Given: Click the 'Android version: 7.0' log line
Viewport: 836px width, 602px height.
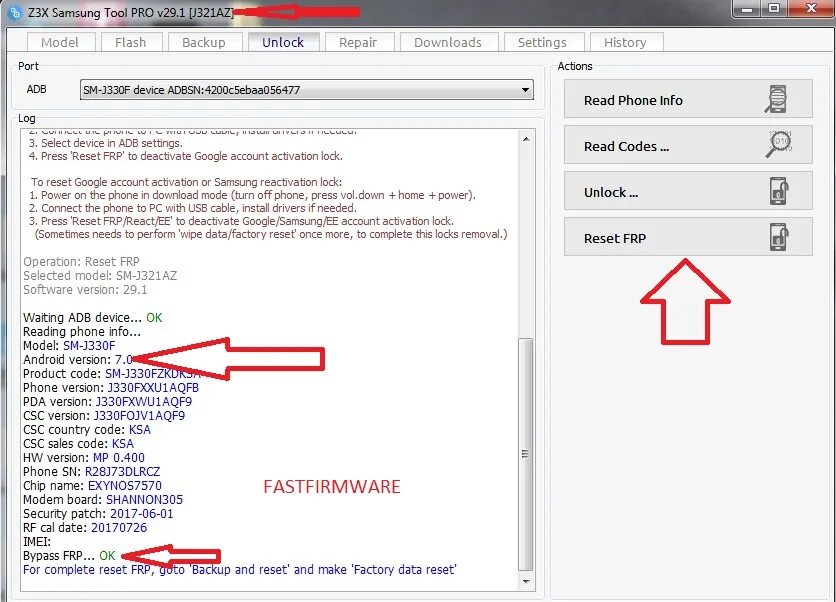Looking at the screenshot, I should [77, 359].
